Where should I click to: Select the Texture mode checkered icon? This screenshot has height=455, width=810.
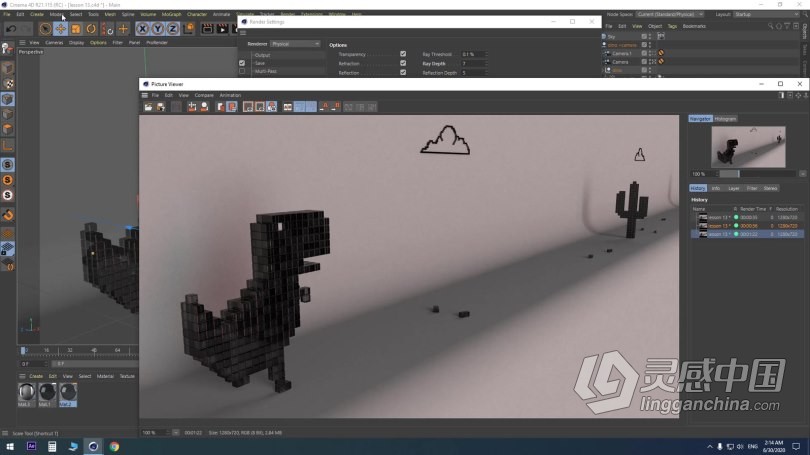(x=8, y=84)
